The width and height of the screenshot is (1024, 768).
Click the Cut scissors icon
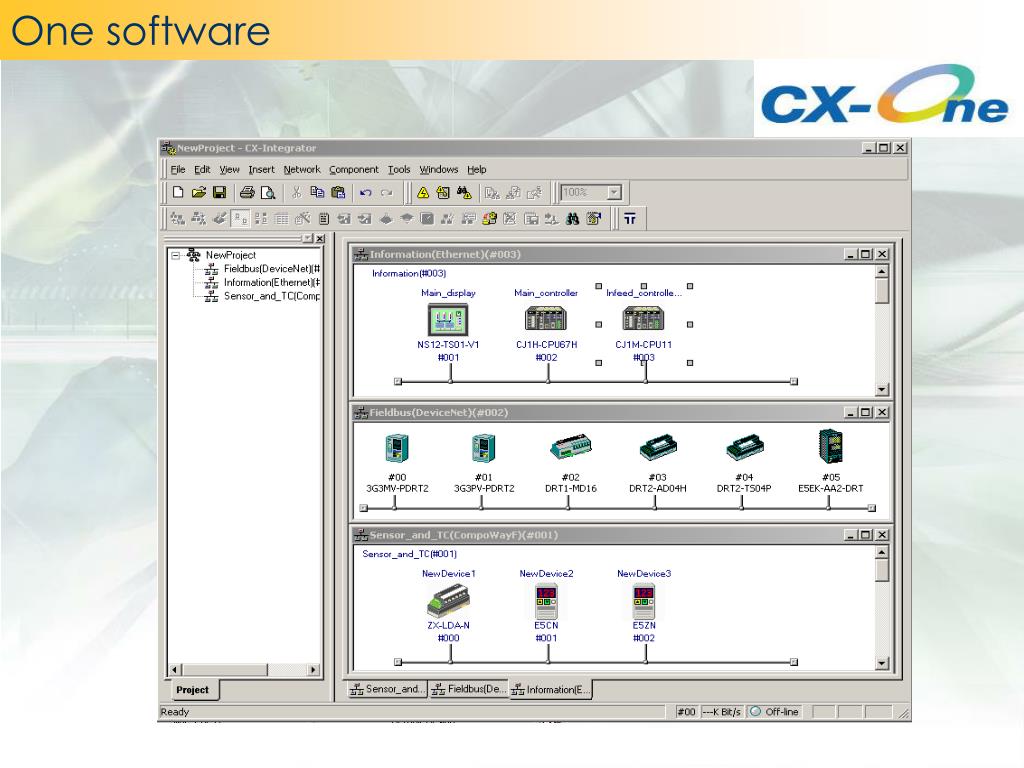pos(296,192)
